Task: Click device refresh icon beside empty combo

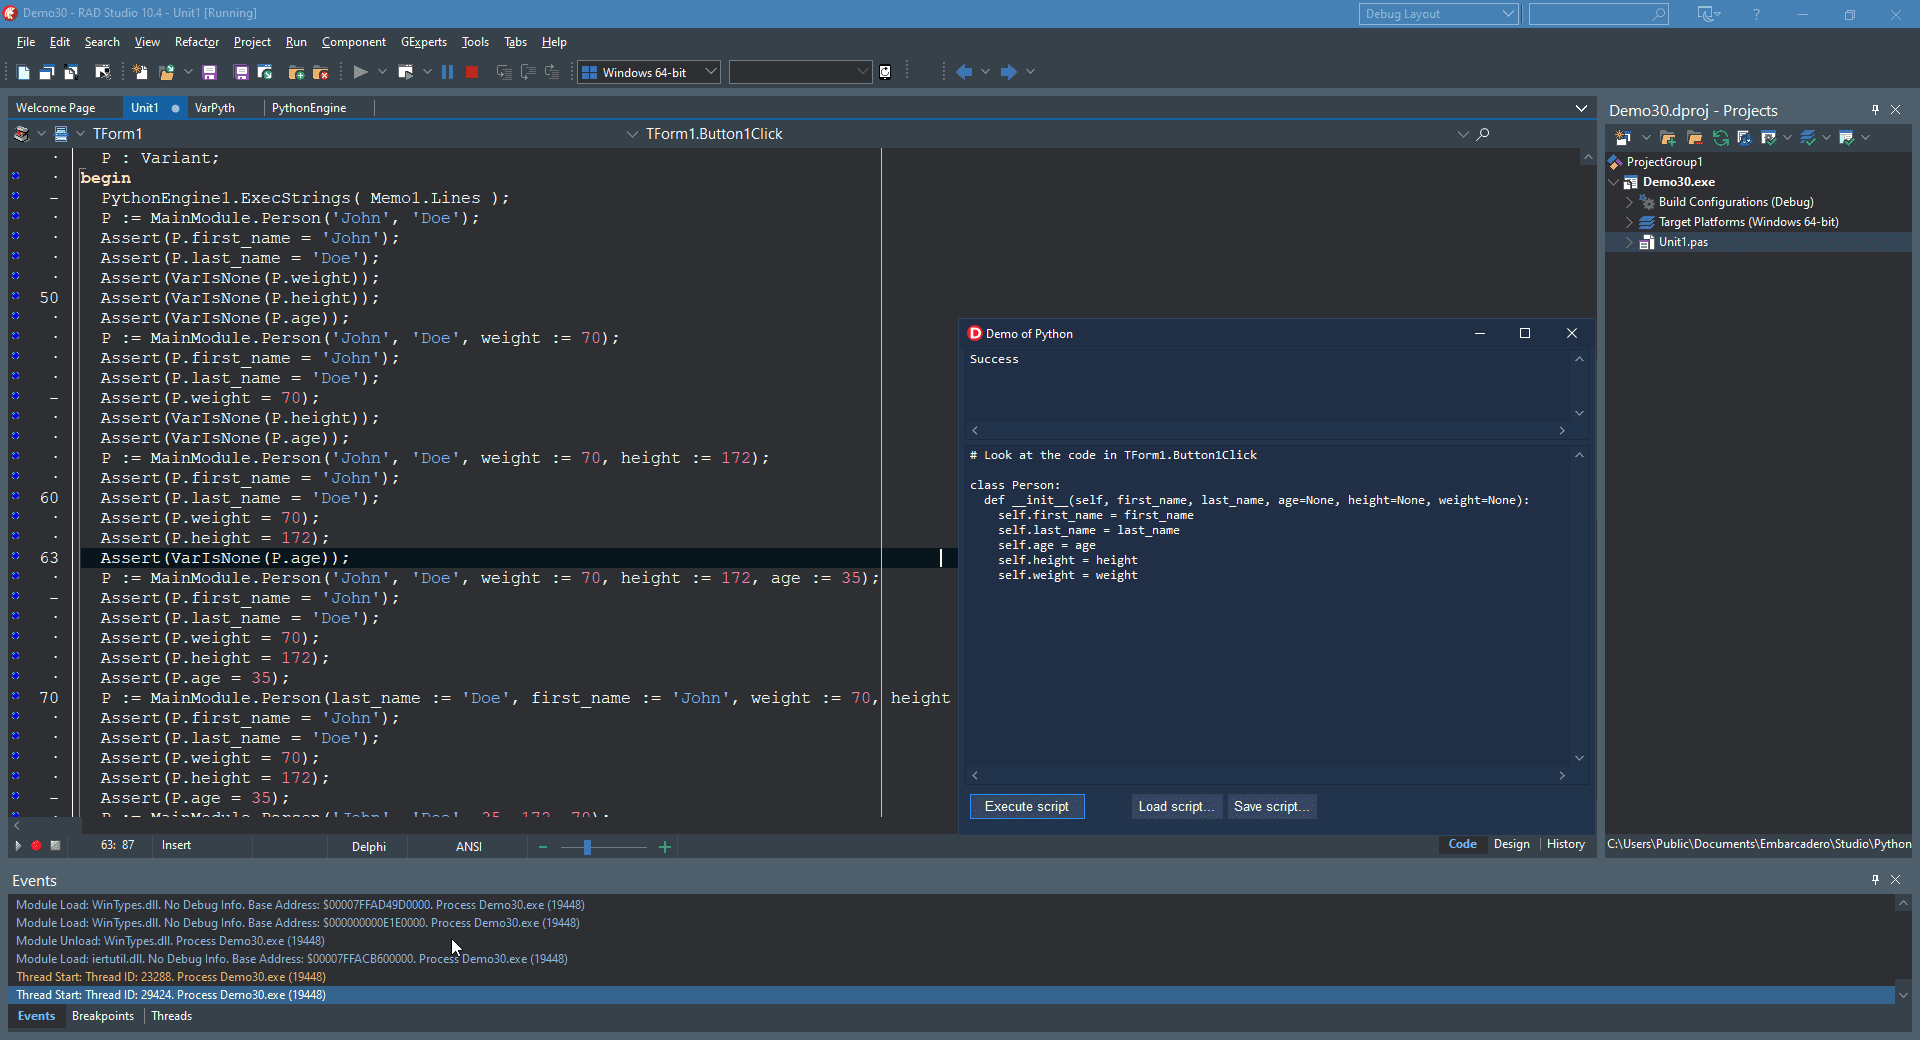Action: point(885,72)
